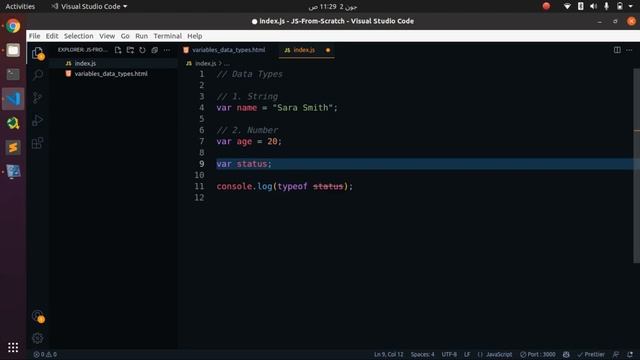Click line number 4 in gutter
The height and width of the screenshot is (360, 640).
[x=202, y=108]
